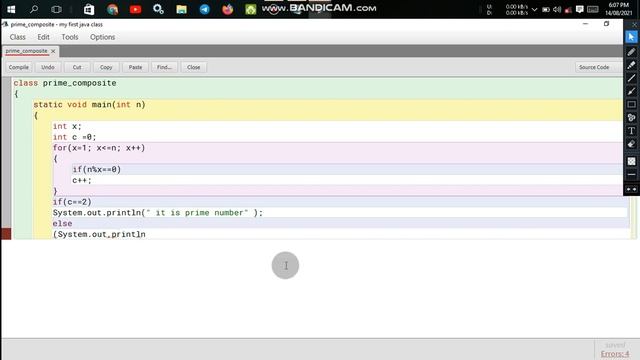Collapse the drawing toolbar with double arrows
640x360 pixels.
point(631,189)
